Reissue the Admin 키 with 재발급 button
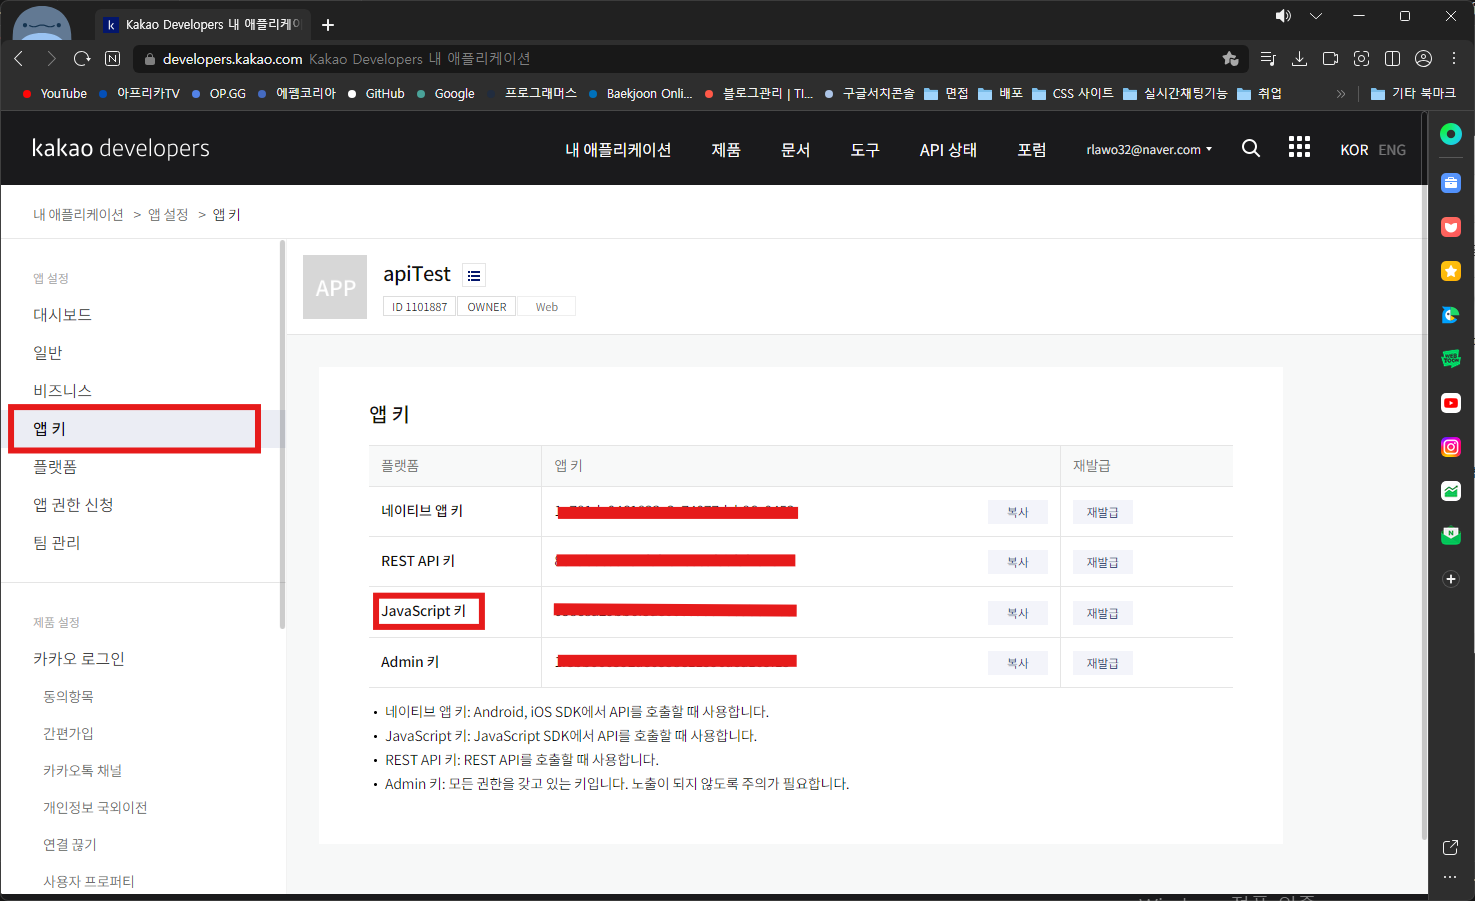Screen dimensions: 1475x901 point(1103,663)
